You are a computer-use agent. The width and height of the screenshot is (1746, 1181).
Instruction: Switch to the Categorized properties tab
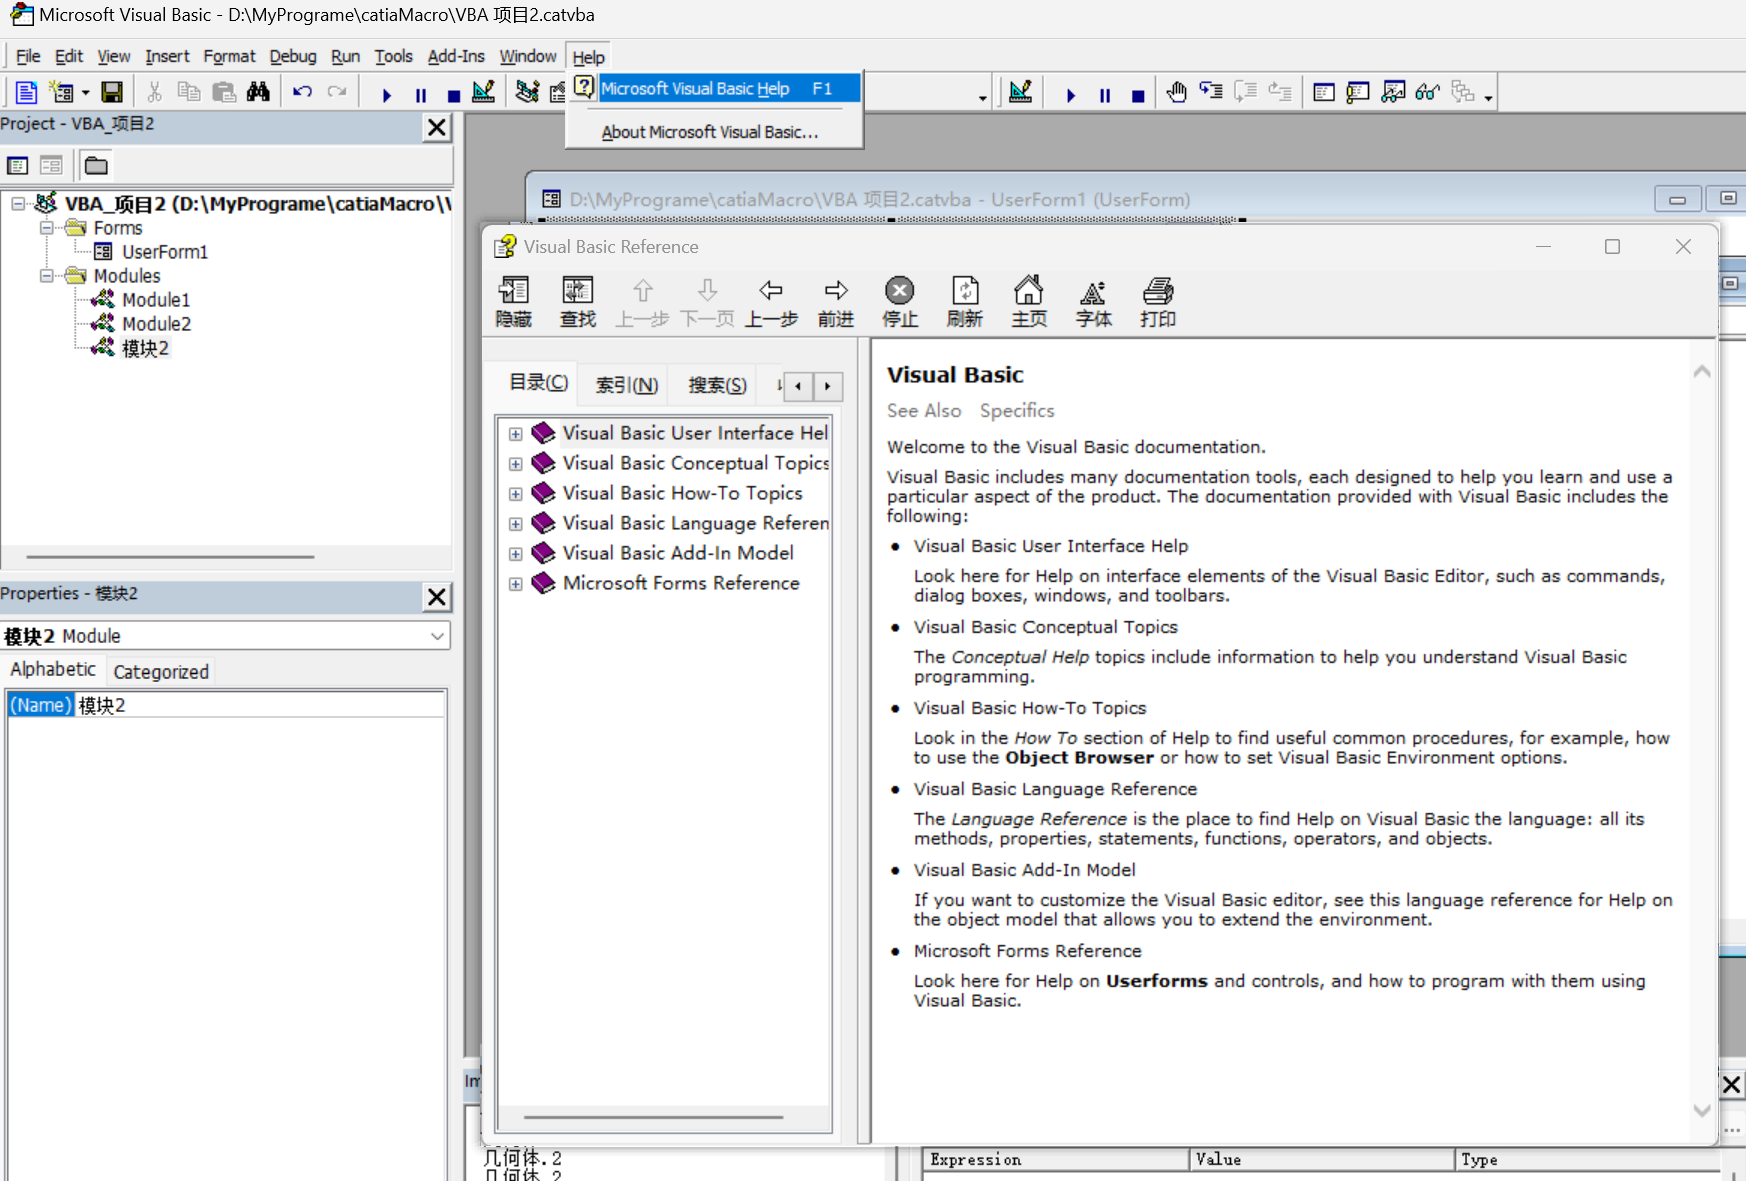click(161, 672)
